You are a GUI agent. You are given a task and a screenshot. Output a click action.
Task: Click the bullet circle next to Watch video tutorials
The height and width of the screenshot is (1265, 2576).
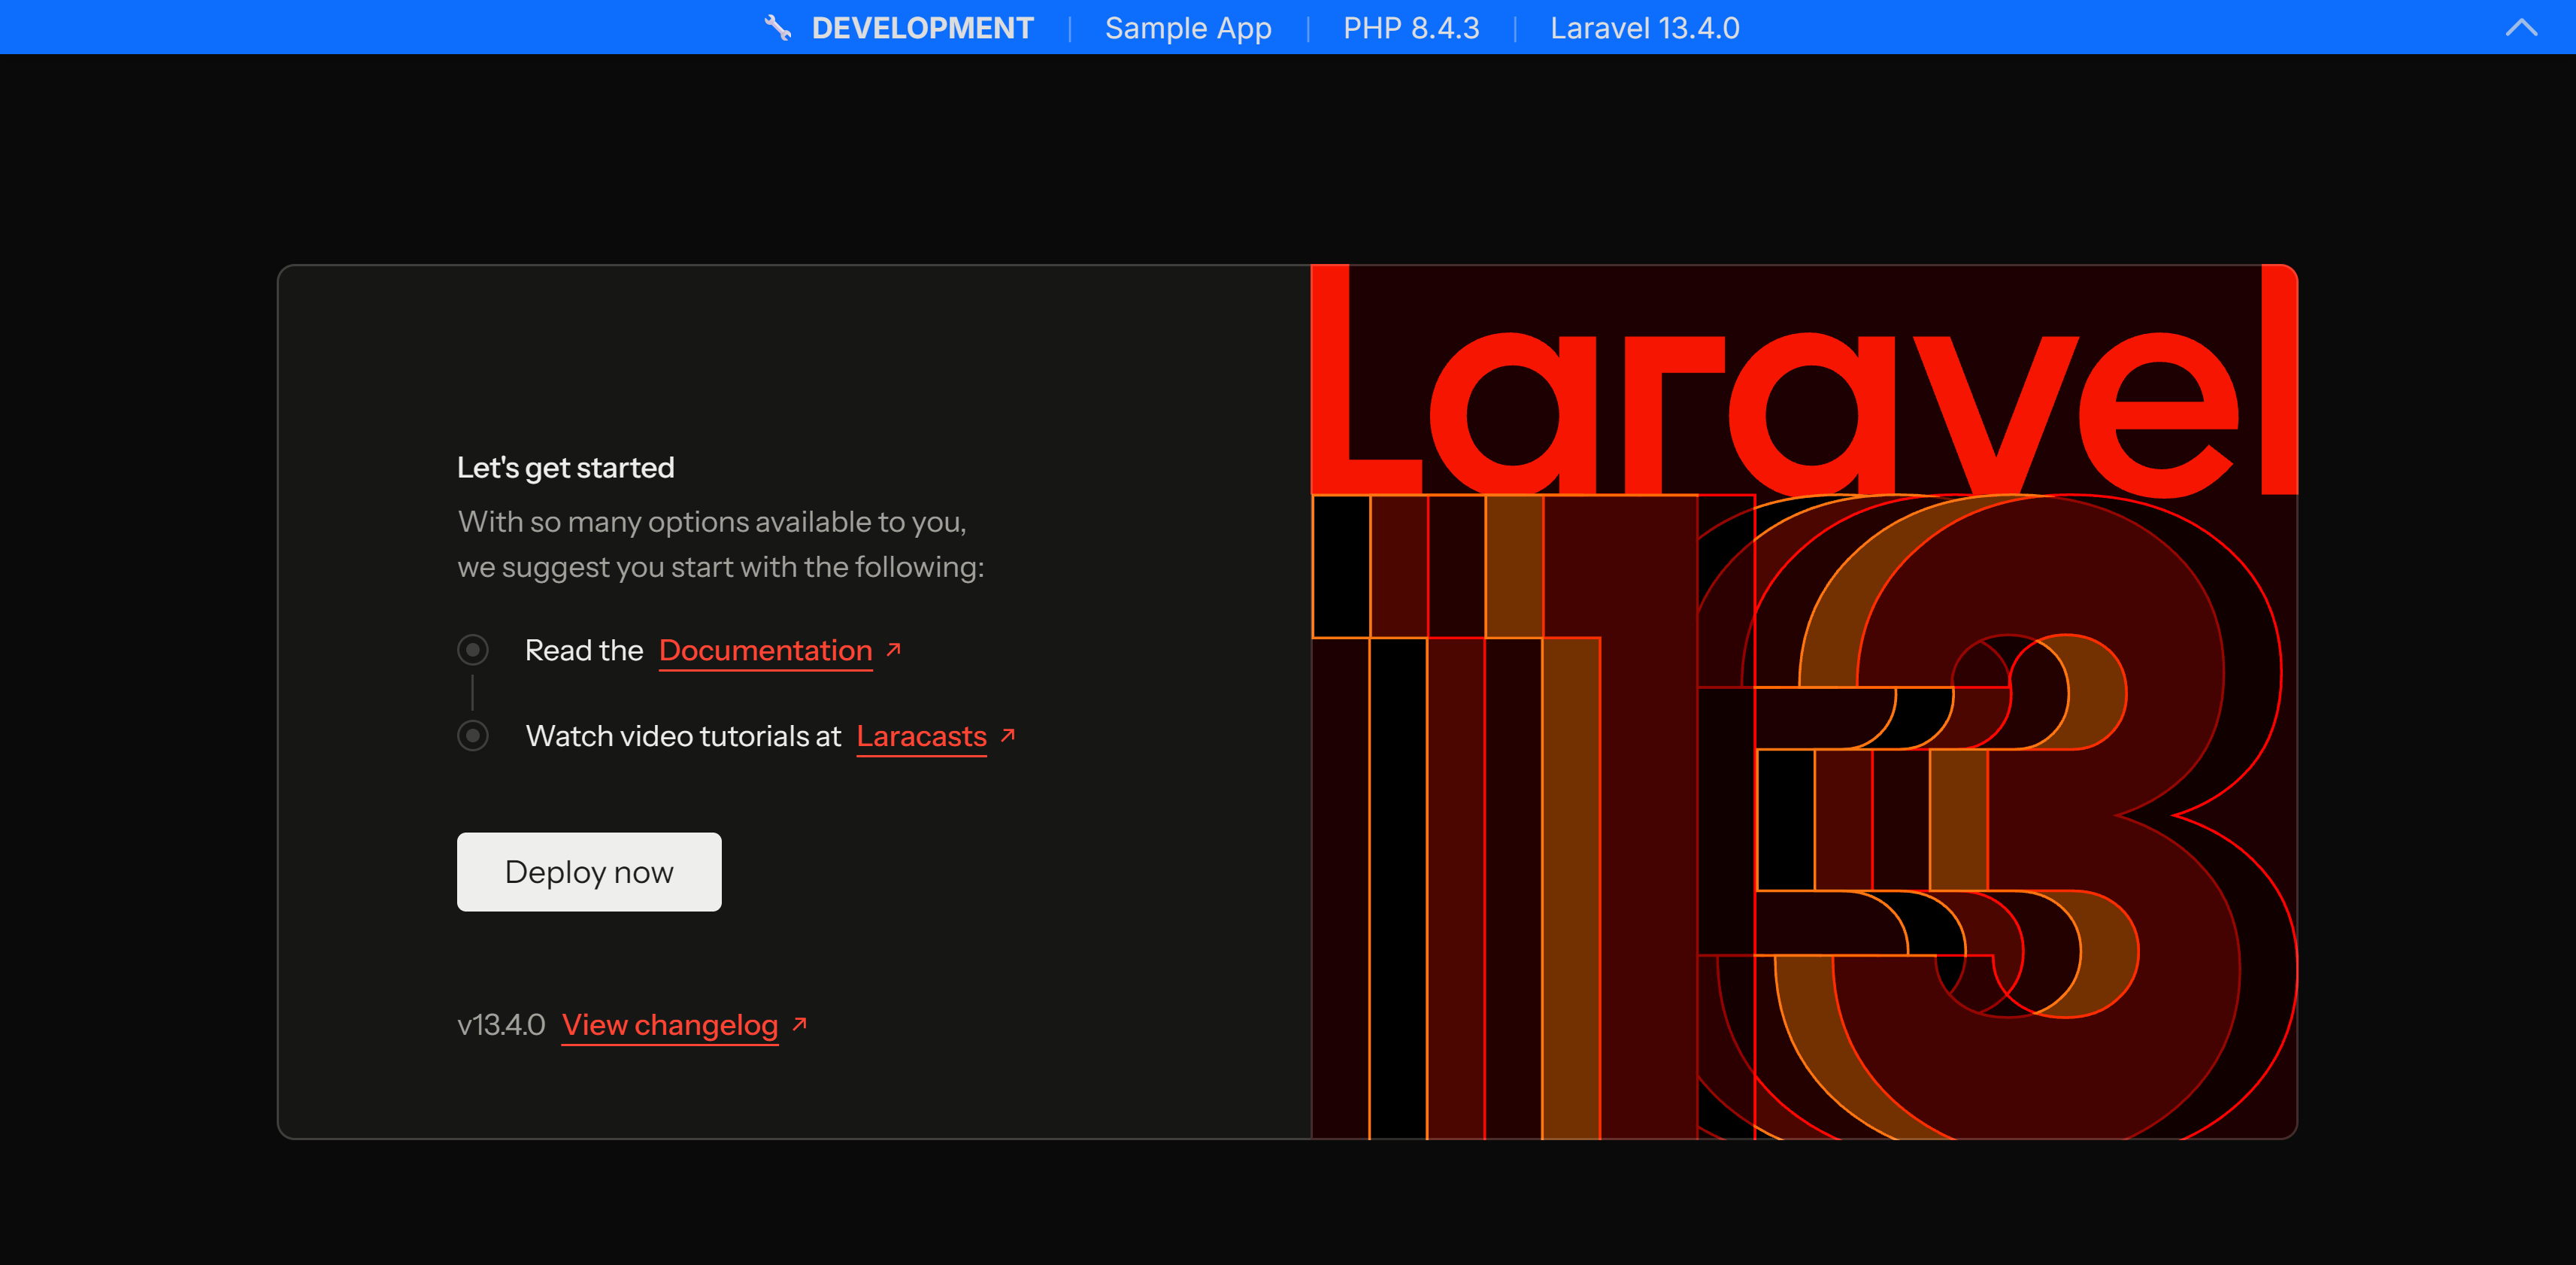pyautogui.click(x=473, y=736)
